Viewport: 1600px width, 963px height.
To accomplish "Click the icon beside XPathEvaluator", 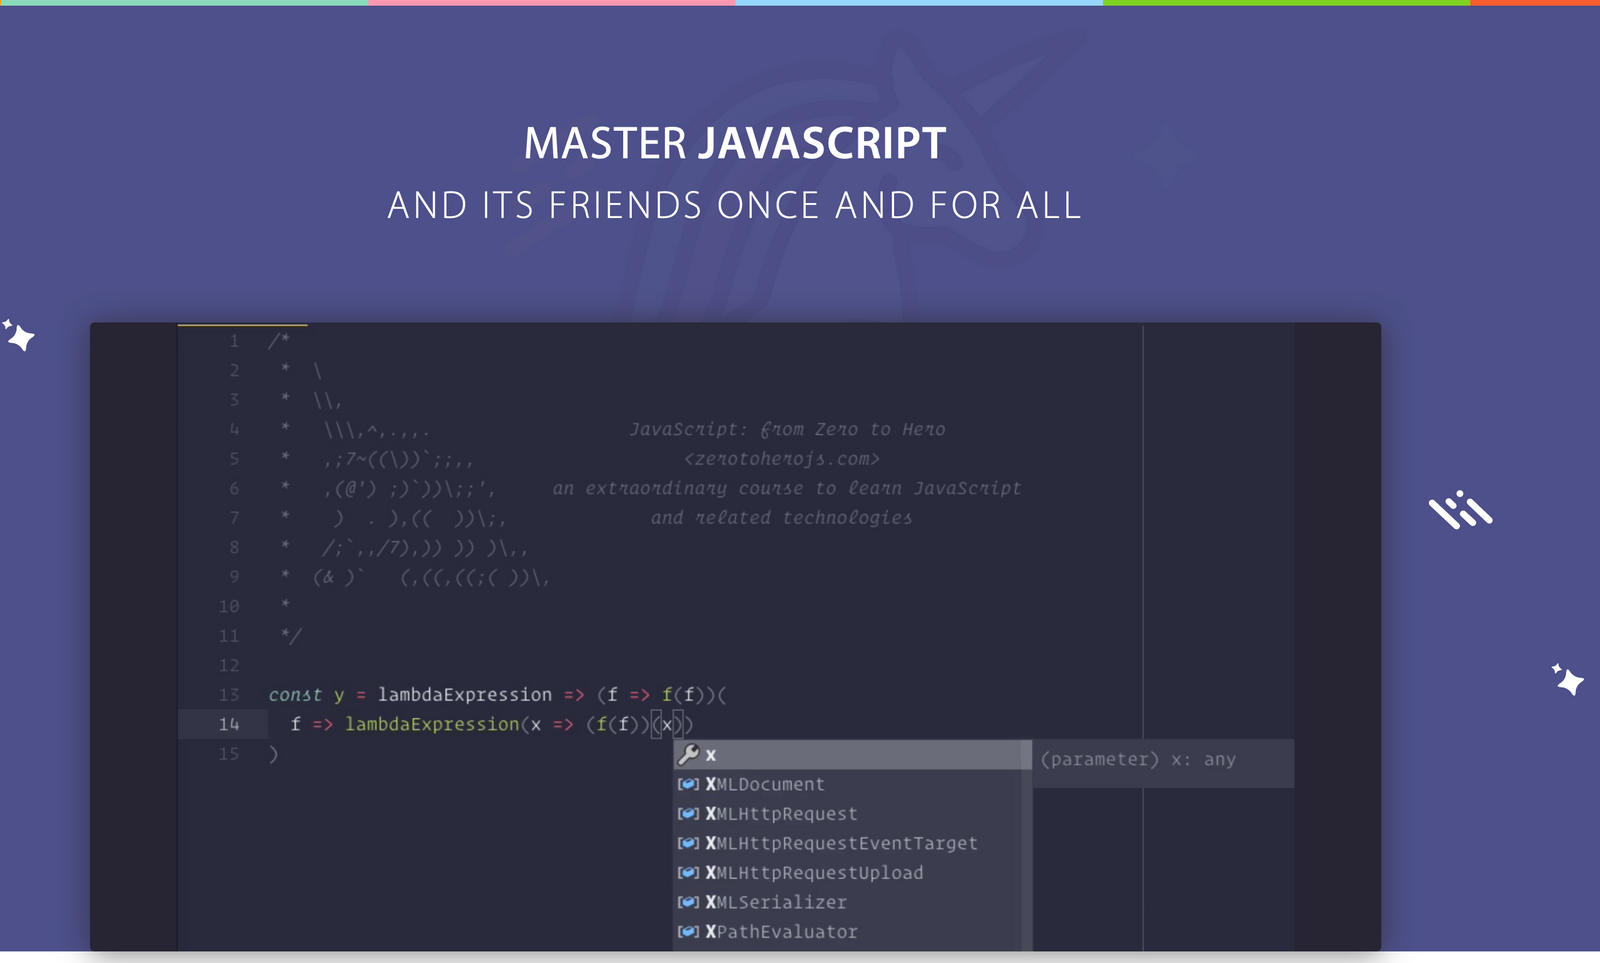I will (688, 932).
